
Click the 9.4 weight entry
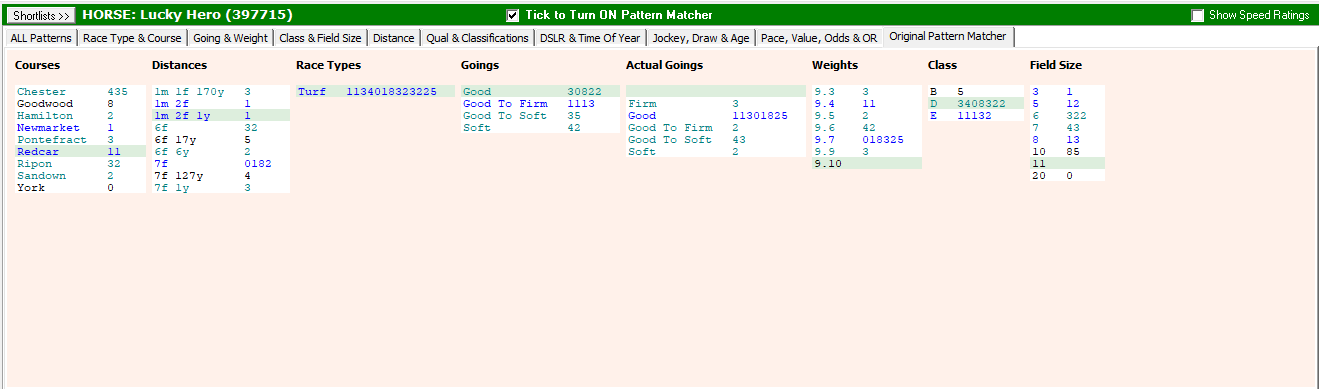tap(867, 104)
